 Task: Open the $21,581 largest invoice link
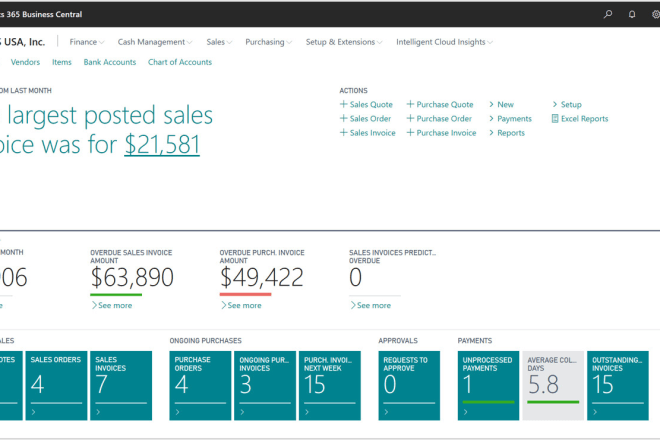162,144
